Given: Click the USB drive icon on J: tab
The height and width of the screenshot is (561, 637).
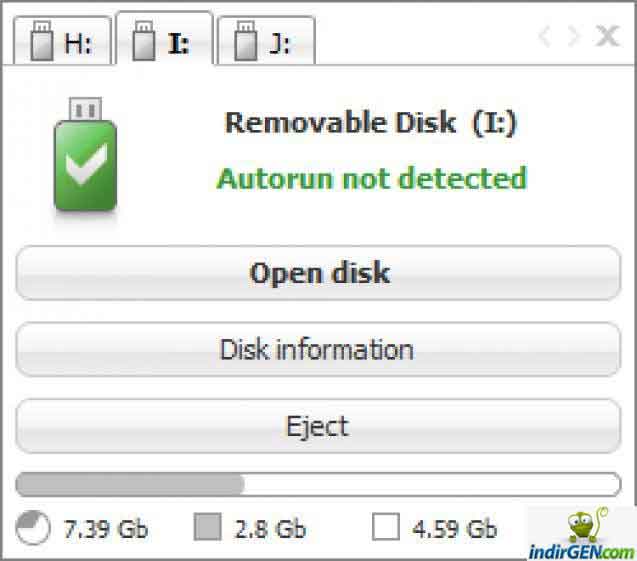Looking at the screenshot, I should (245, 41).
